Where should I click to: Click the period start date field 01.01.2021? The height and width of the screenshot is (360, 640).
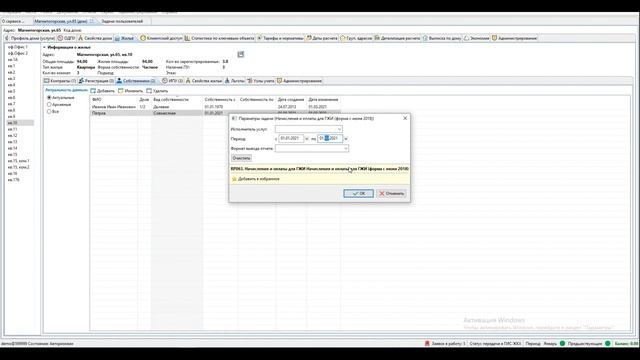tap(291, 139)
